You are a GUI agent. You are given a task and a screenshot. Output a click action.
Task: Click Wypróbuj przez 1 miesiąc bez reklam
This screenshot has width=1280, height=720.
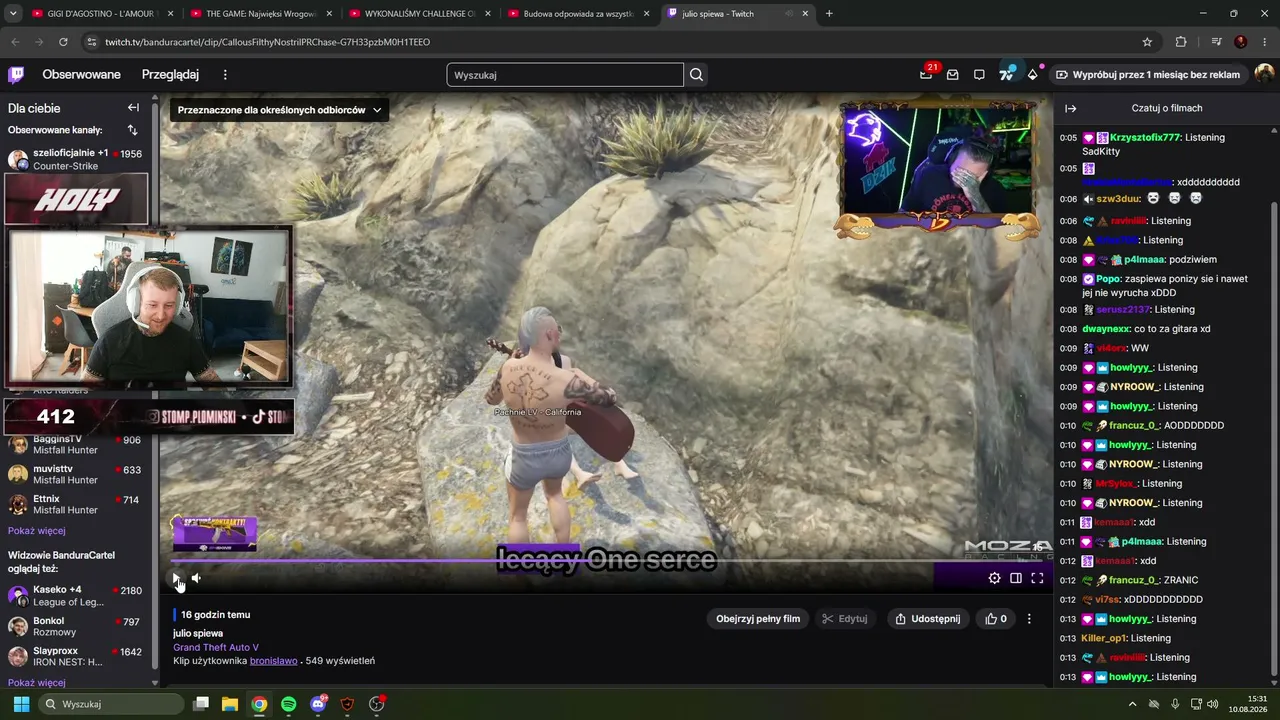(x=1147, y=75)
